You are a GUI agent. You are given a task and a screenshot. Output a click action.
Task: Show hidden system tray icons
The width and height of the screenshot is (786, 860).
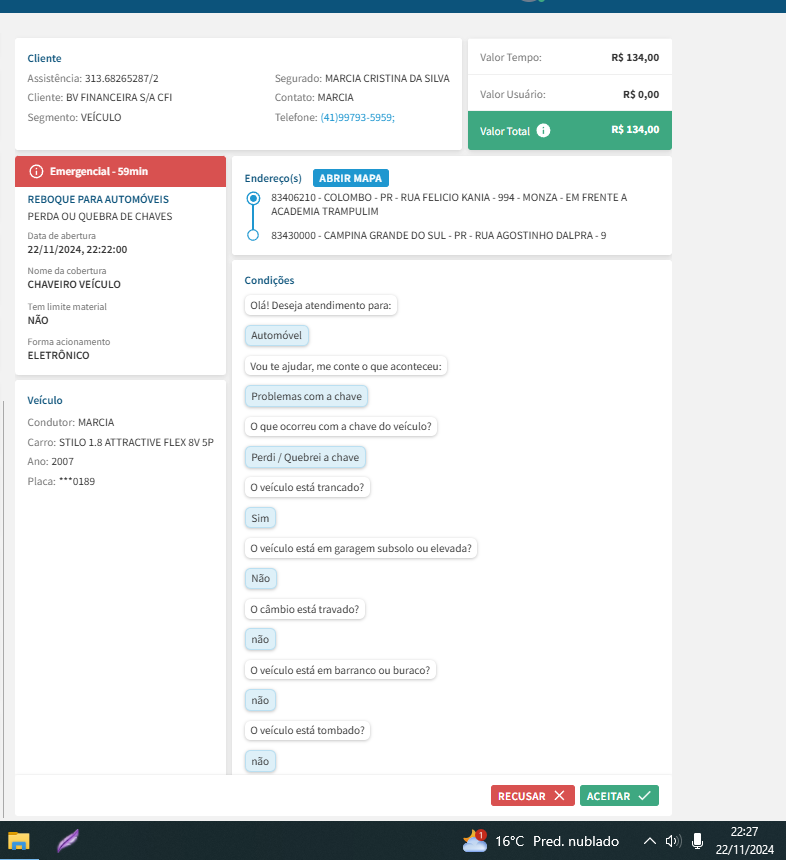(649, 841)
